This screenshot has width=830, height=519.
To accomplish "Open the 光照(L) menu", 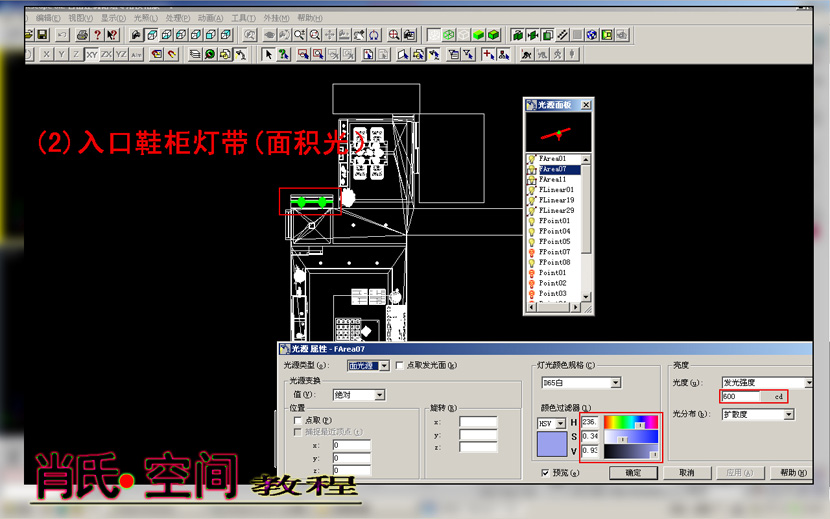I will pyautogui.click(x=146, y=18).
